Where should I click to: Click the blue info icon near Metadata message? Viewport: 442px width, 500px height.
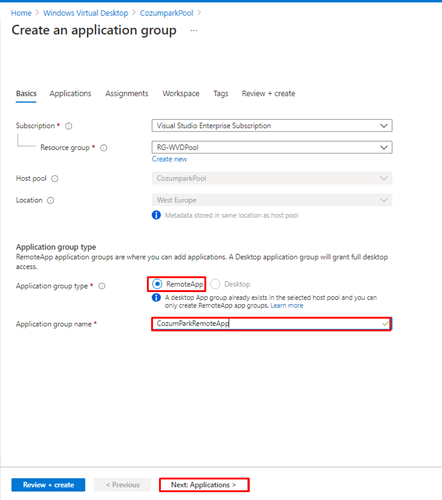tap(156, 215)
